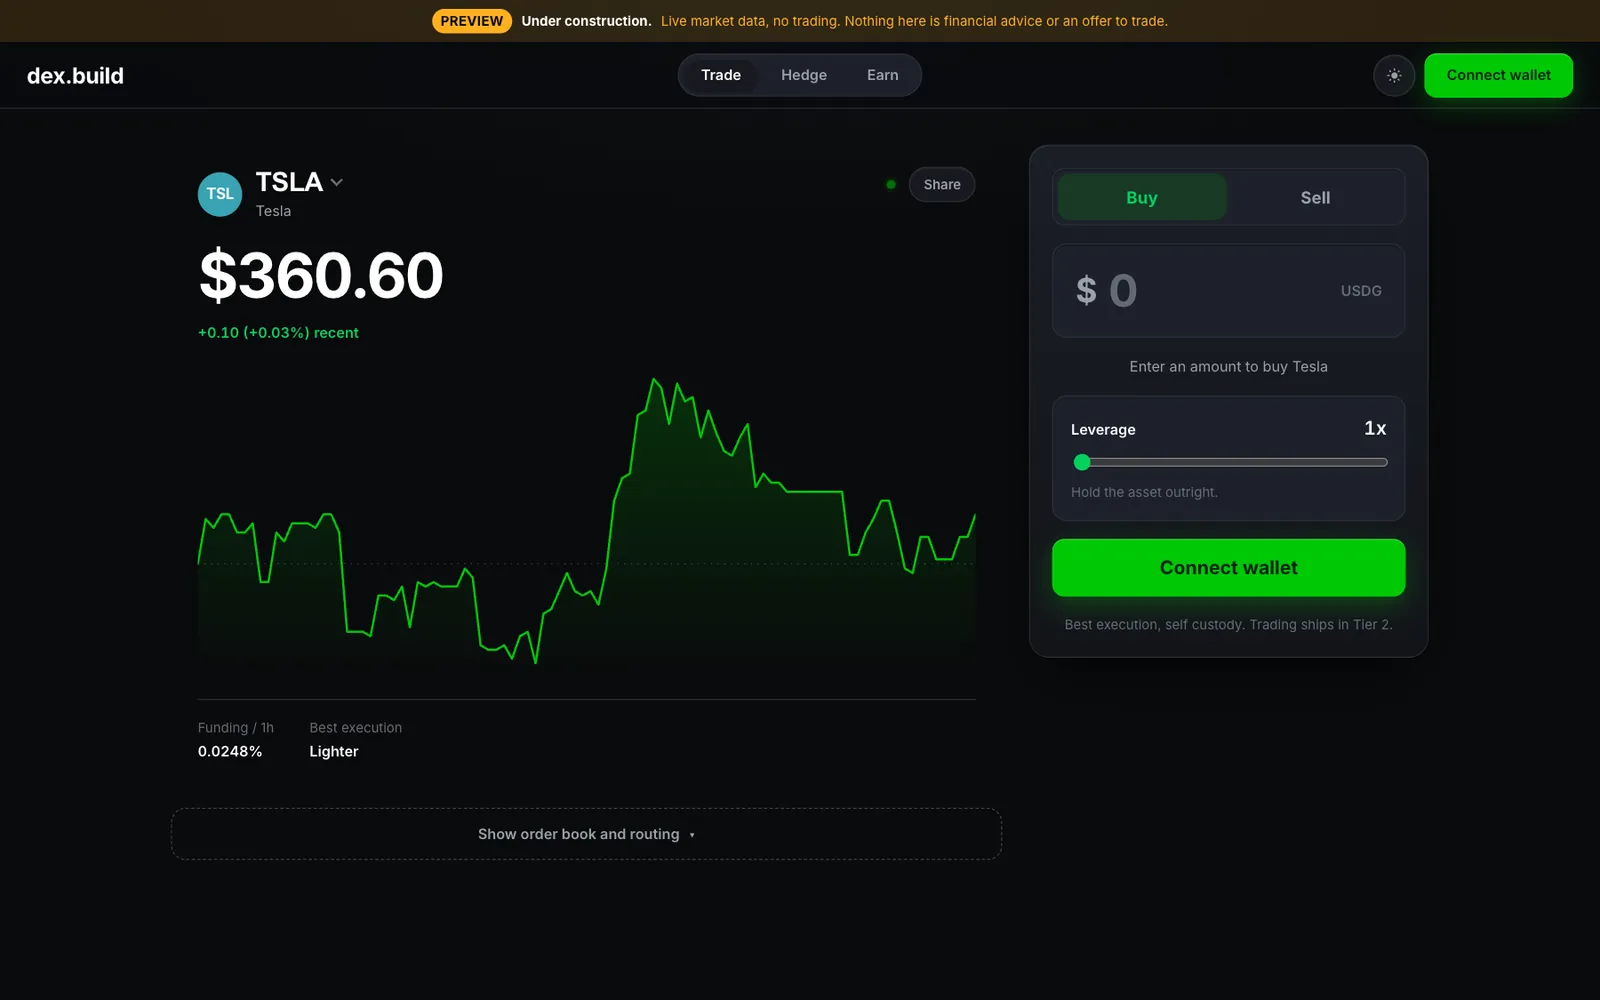Click the Funding / 1h label

coord(236,728)
